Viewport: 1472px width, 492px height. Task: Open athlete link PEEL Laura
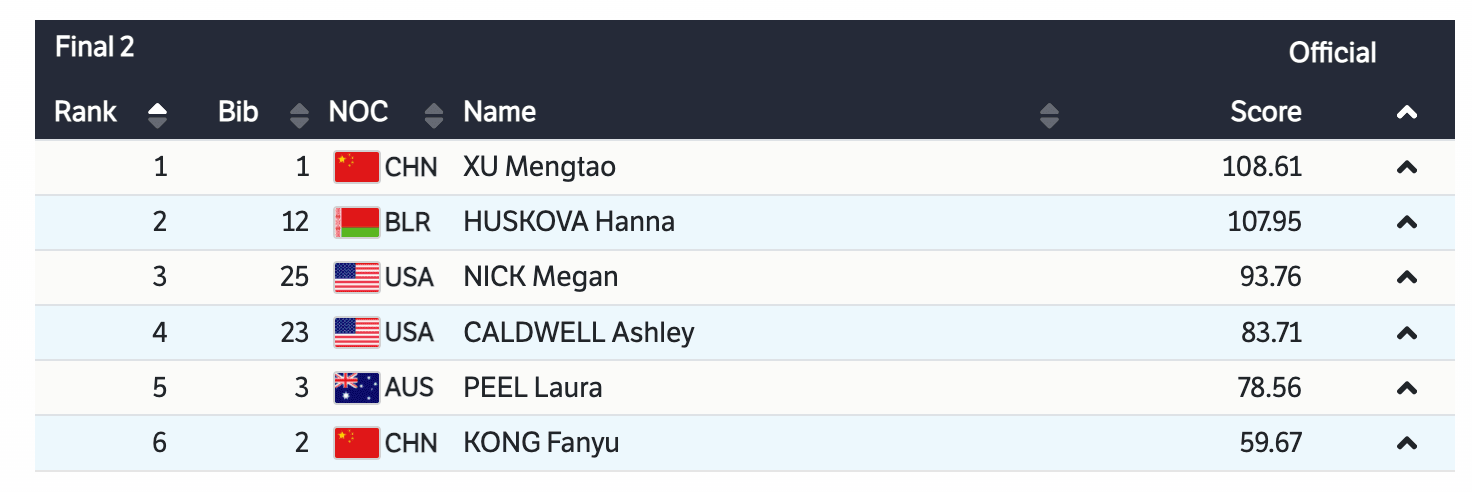[x=533, y=387]
